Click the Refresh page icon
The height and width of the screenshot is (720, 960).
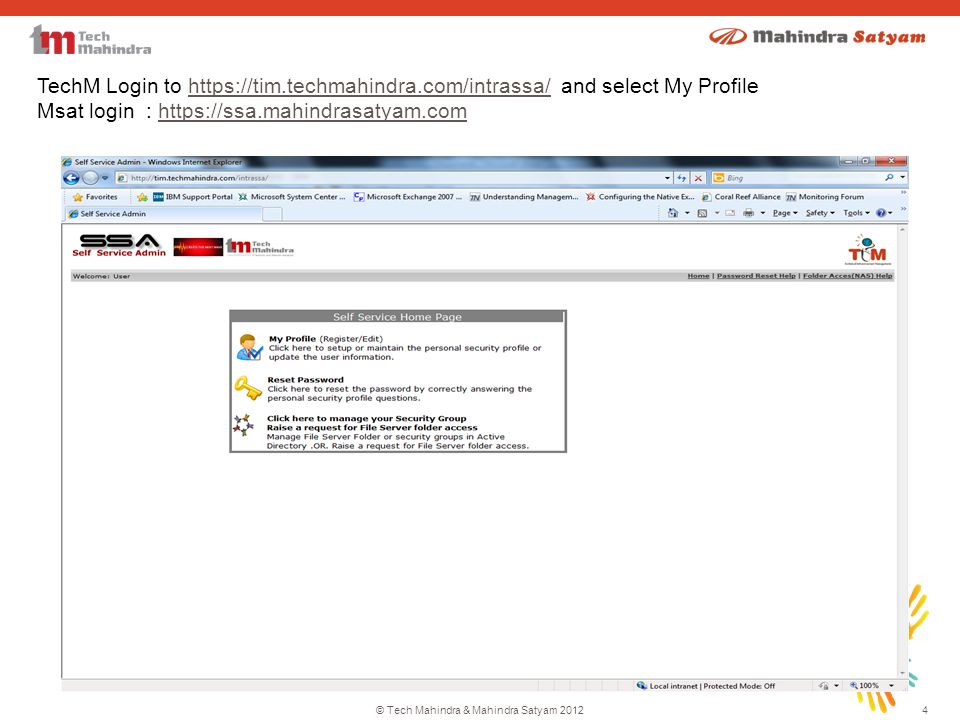[681, 178]
